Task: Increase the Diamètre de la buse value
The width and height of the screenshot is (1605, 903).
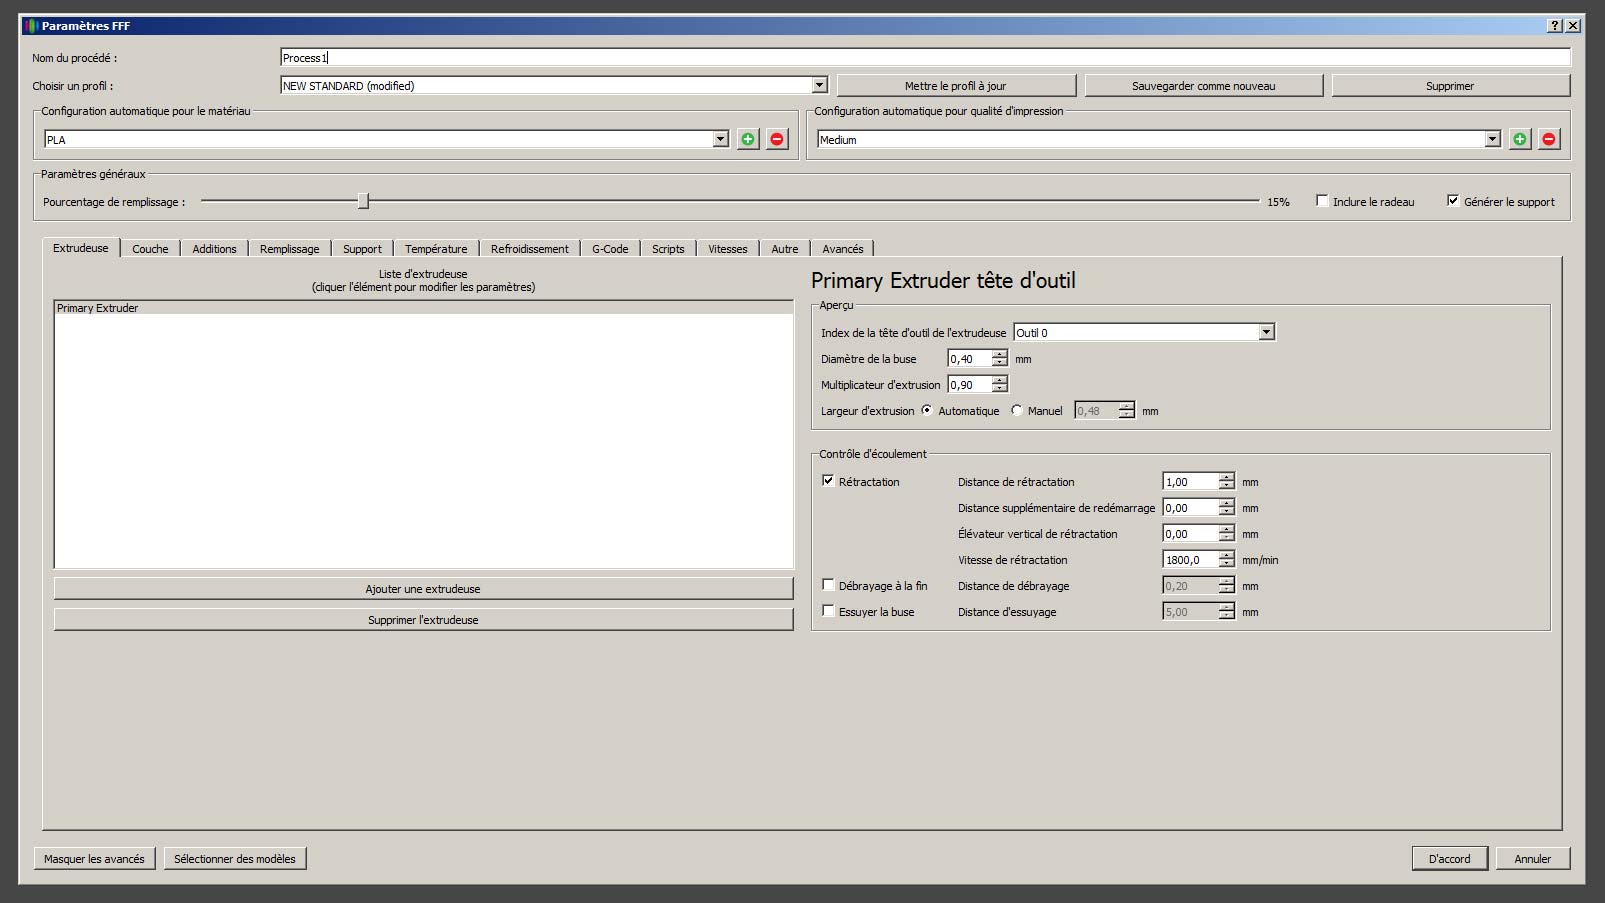Action: click(x=999, y=354)
